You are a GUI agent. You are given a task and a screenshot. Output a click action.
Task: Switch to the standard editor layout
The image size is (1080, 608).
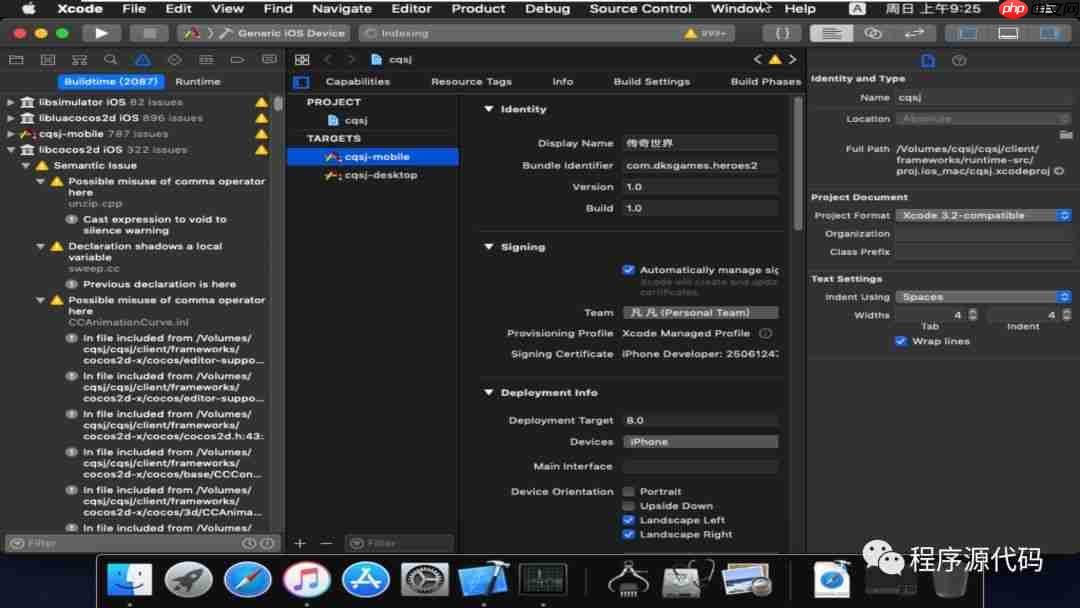[831, 33]
